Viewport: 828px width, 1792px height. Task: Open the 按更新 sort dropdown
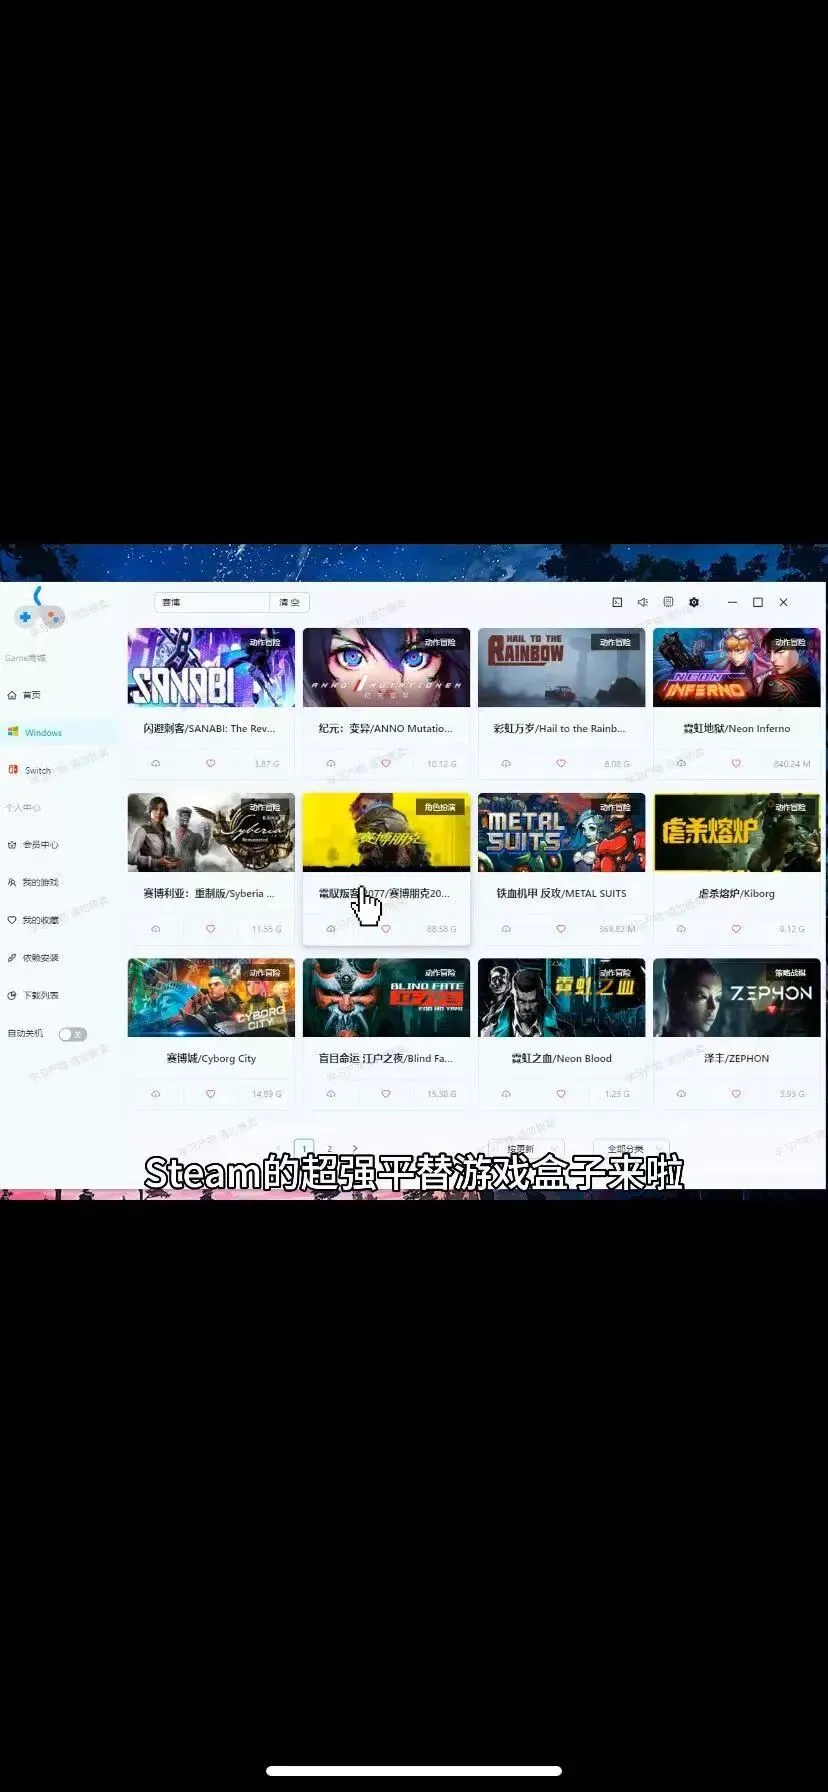526,1149
